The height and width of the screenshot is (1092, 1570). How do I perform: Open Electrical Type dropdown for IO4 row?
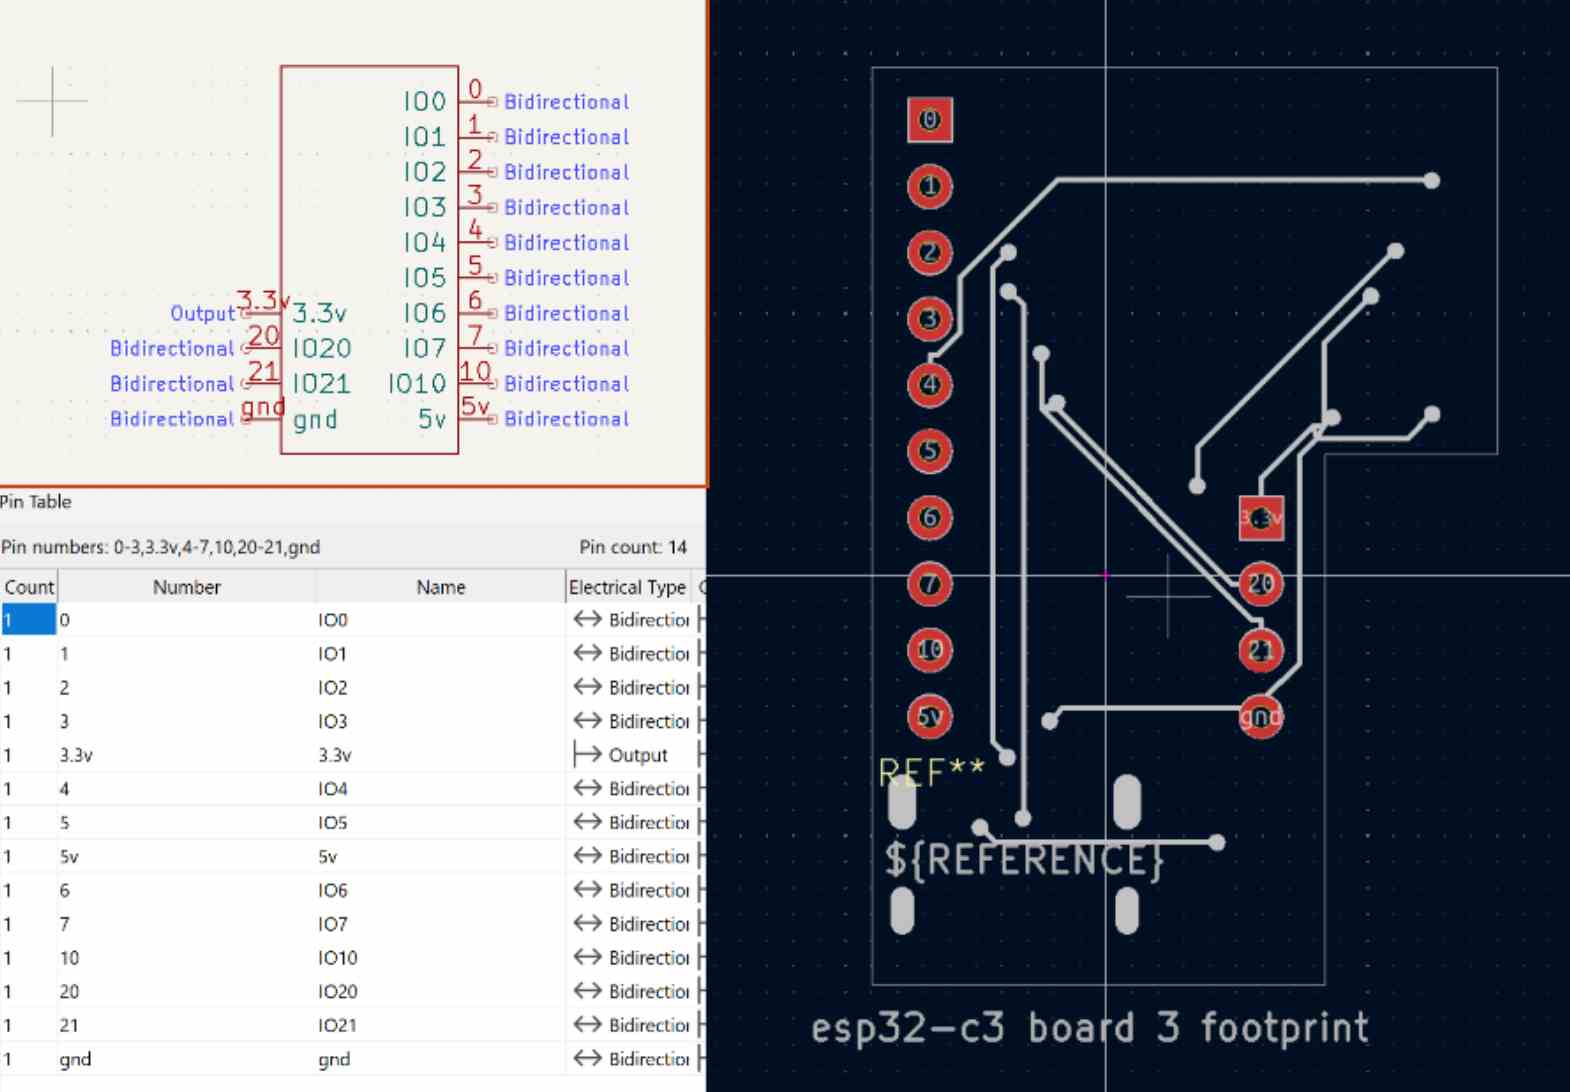(x=632, y=789)
